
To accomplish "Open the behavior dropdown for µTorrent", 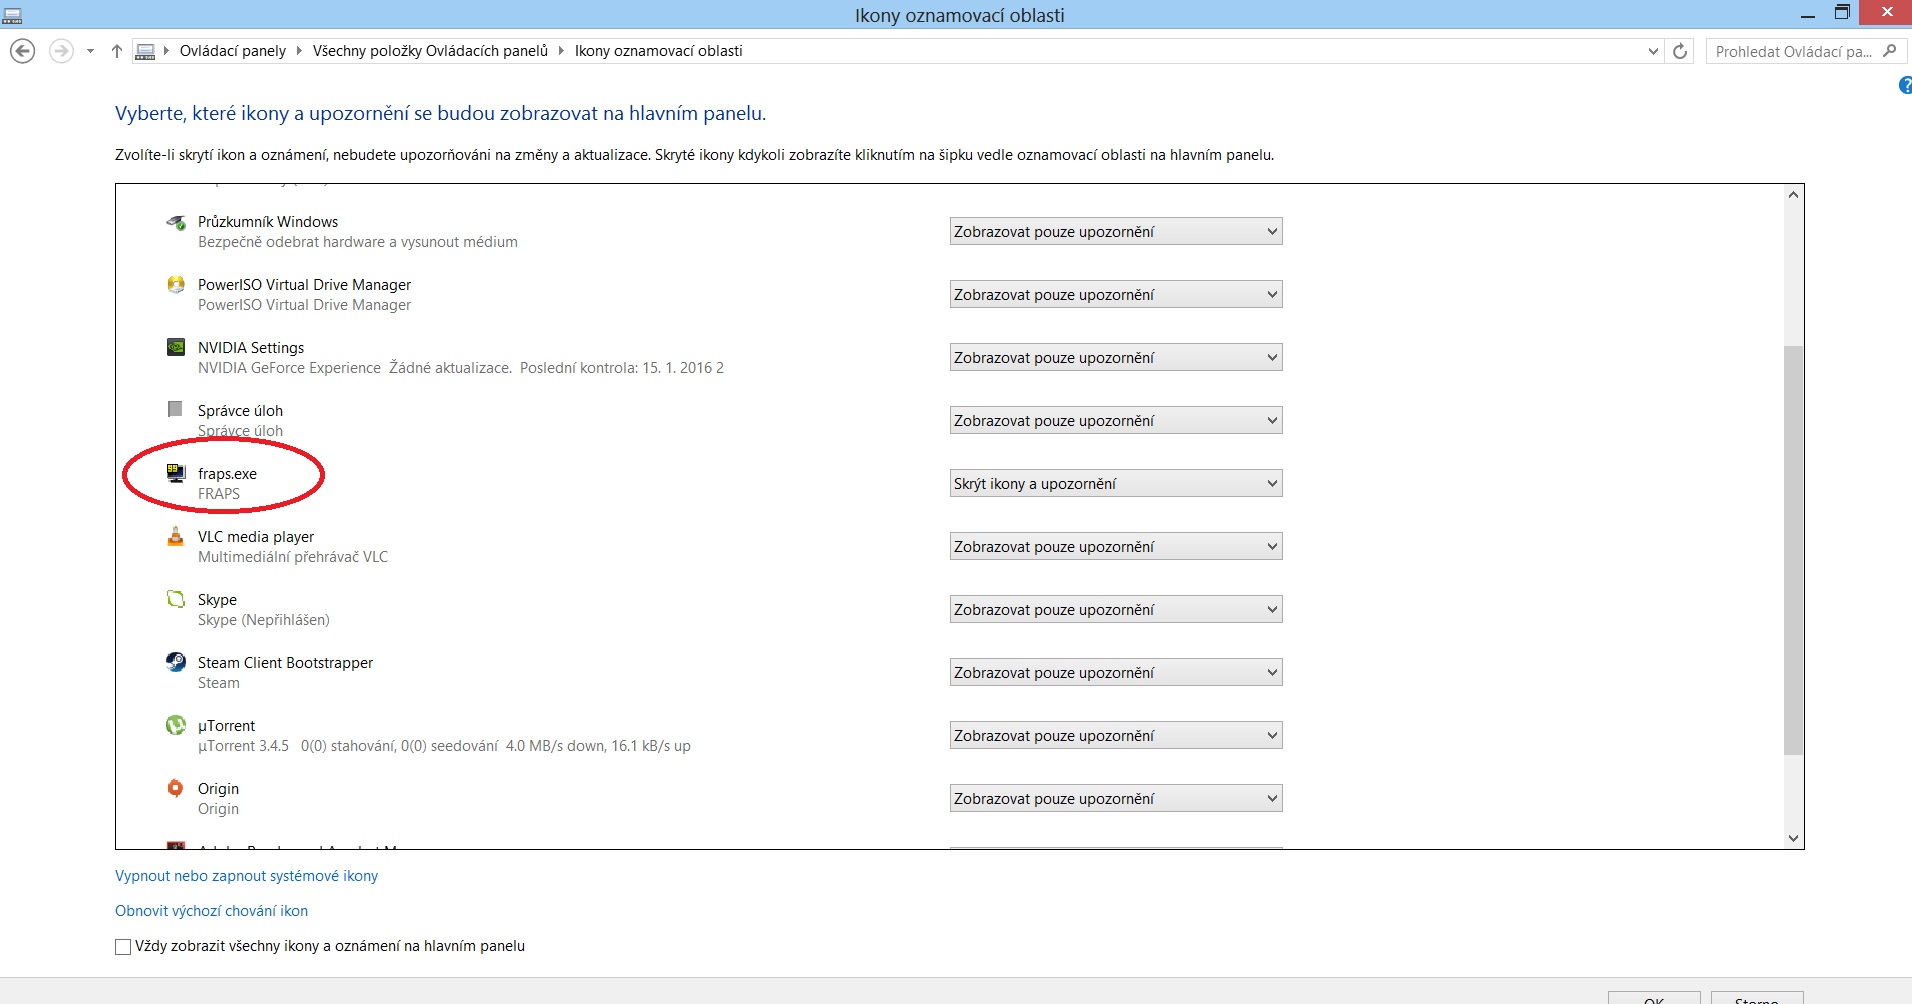I will pyautogui.click(x=1116, y=736).
